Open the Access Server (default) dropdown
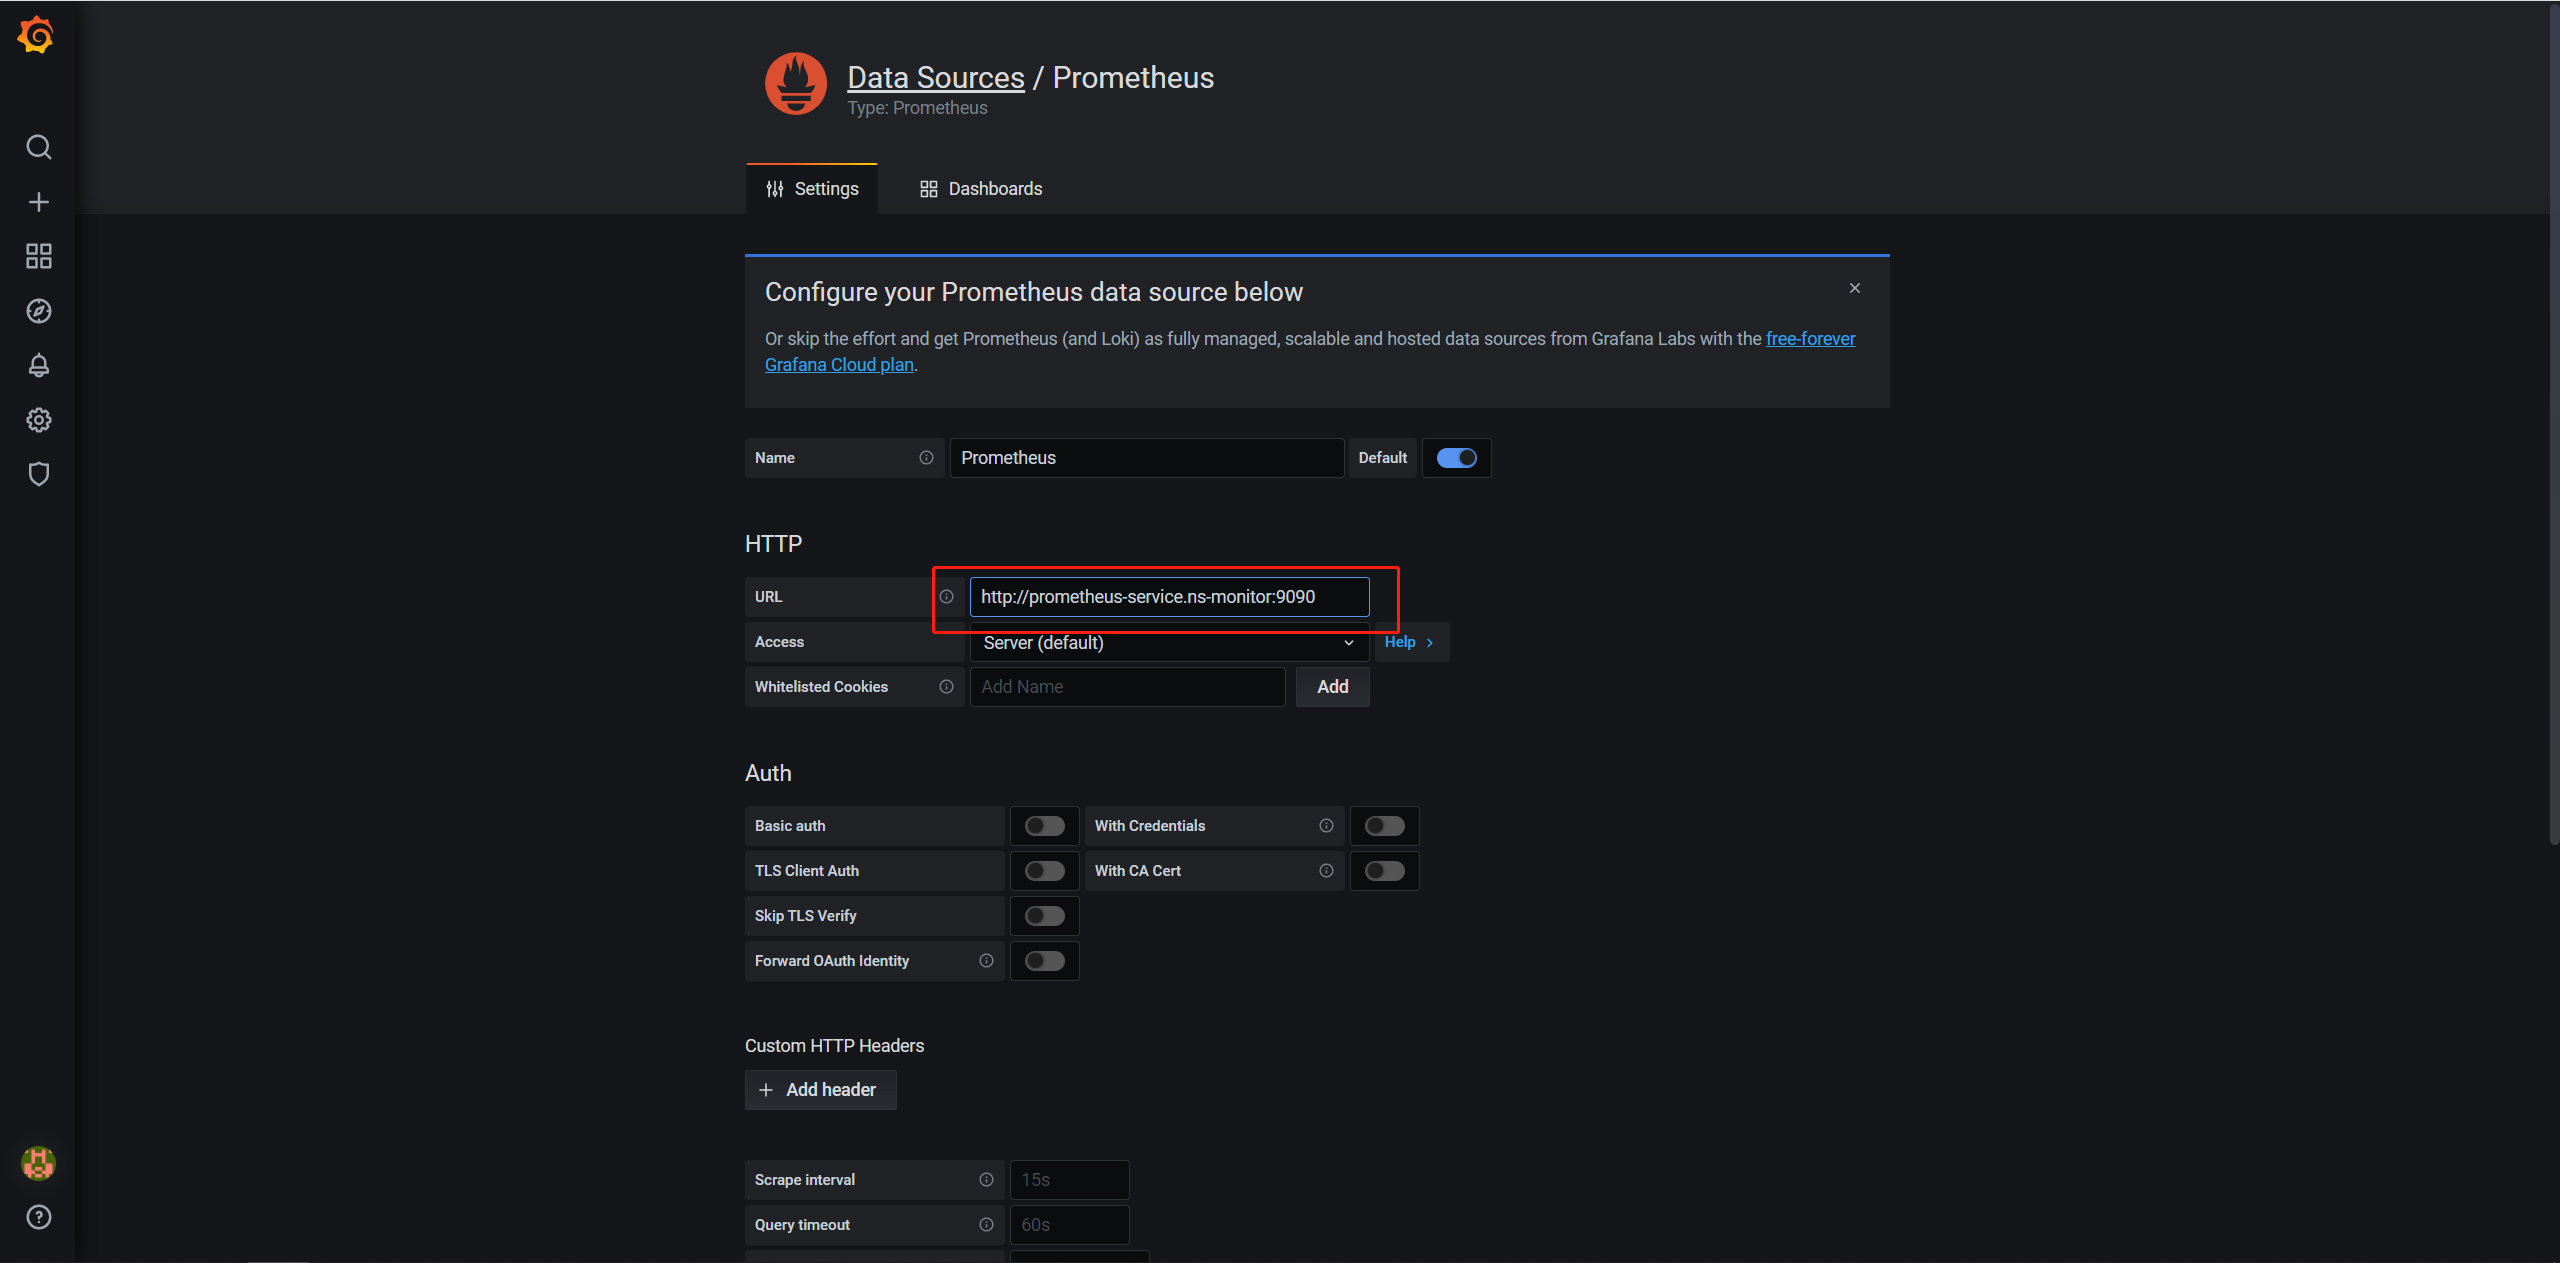 point(1169,643)
